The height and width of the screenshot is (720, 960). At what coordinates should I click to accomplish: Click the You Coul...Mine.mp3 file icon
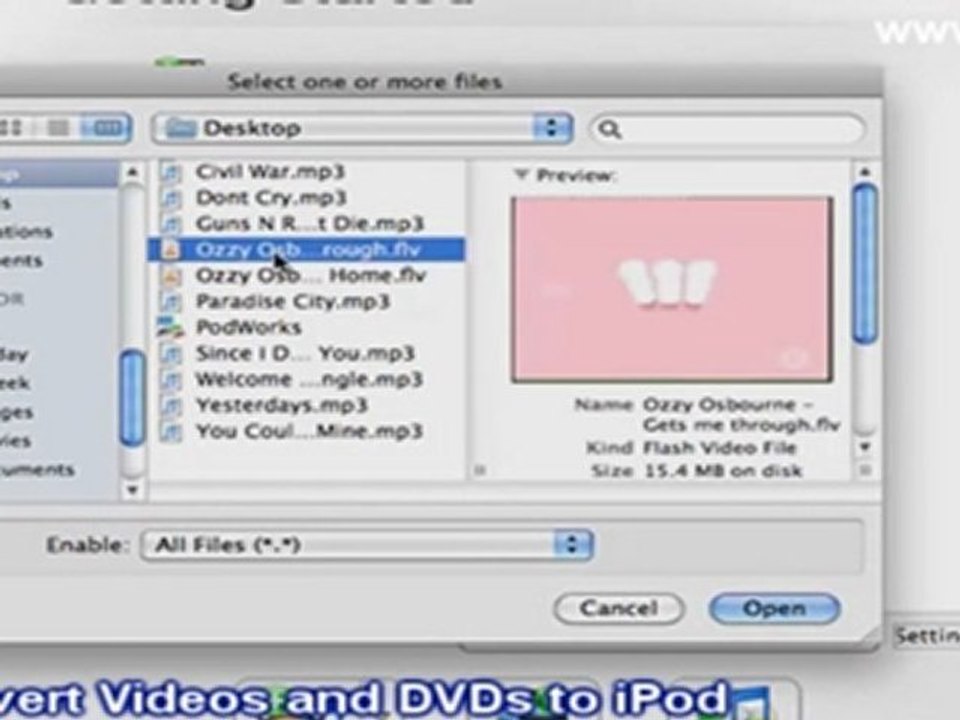(171, 432)
